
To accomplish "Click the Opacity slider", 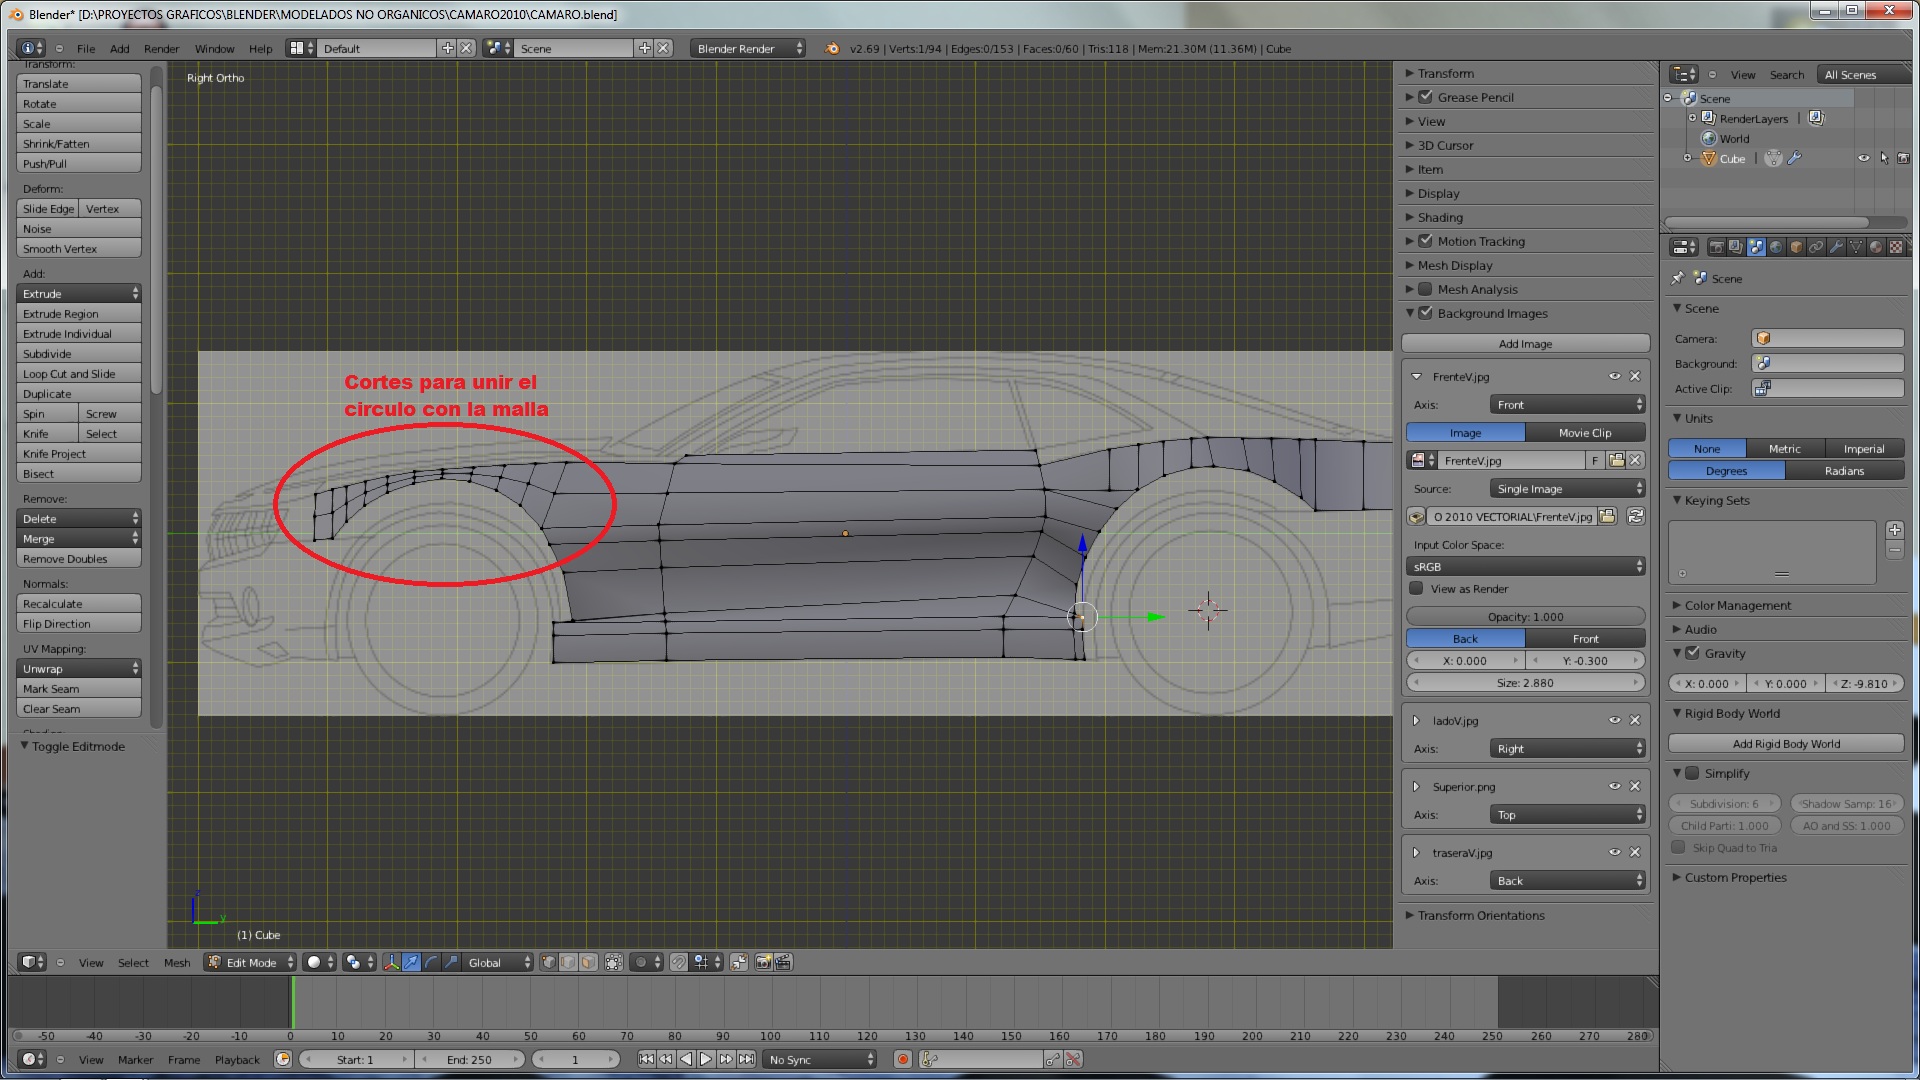I will point(1525,617).
